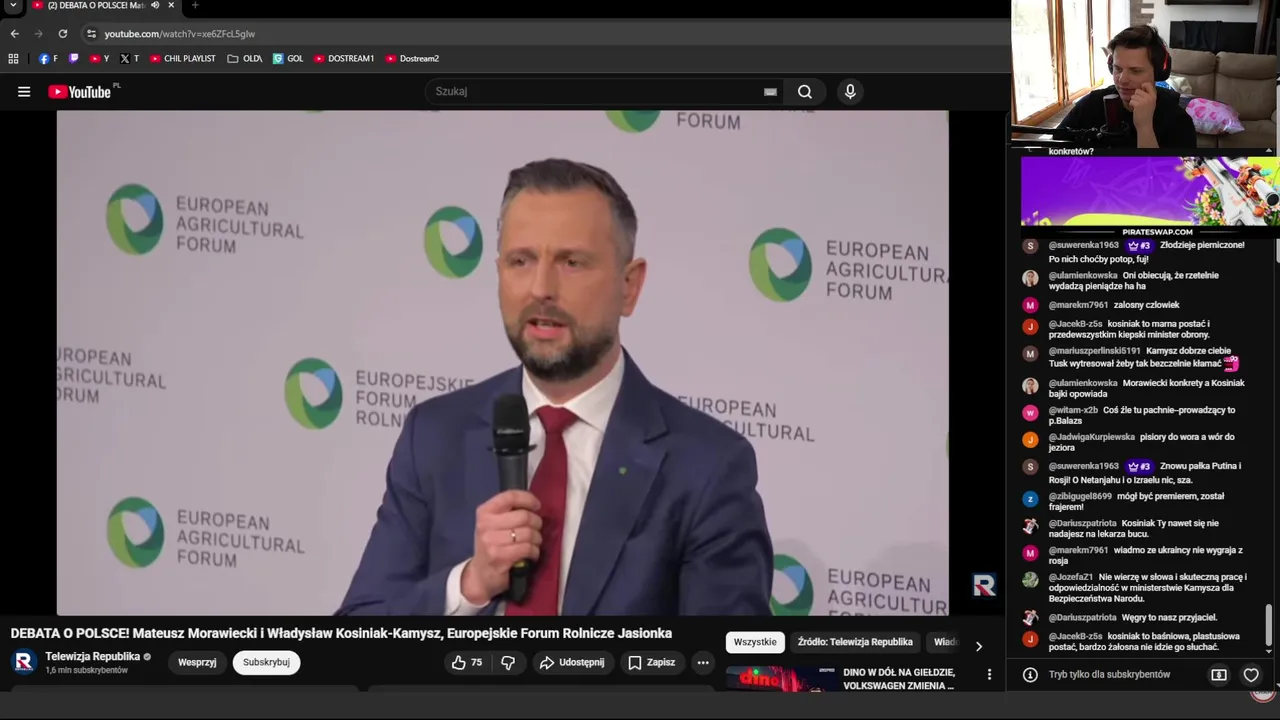Reload the page
Screen dimensions: 1280x720
click(x=62, y=34)
